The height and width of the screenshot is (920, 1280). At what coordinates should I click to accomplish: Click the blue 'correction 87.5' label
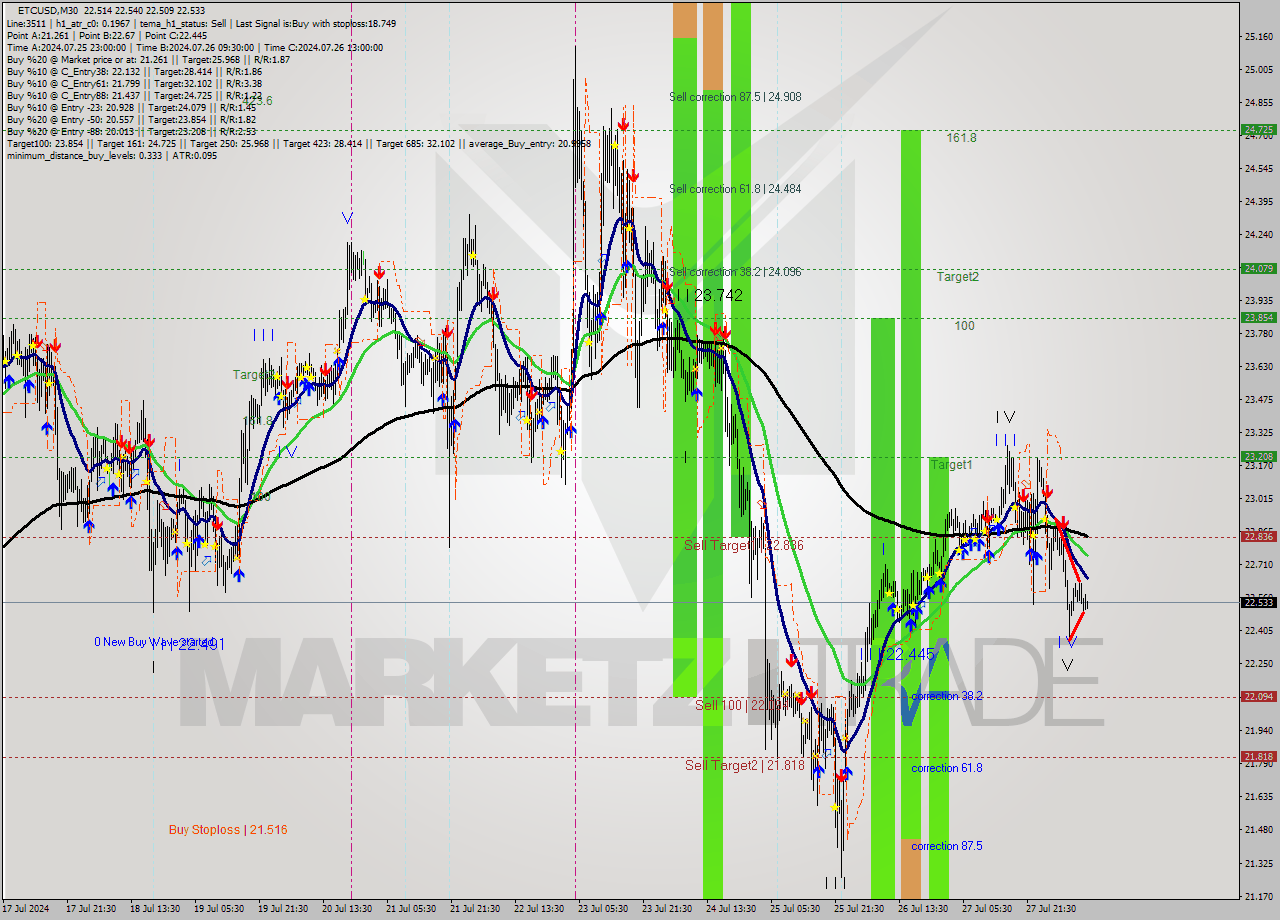pyautogui.click(x=947, y=846)
